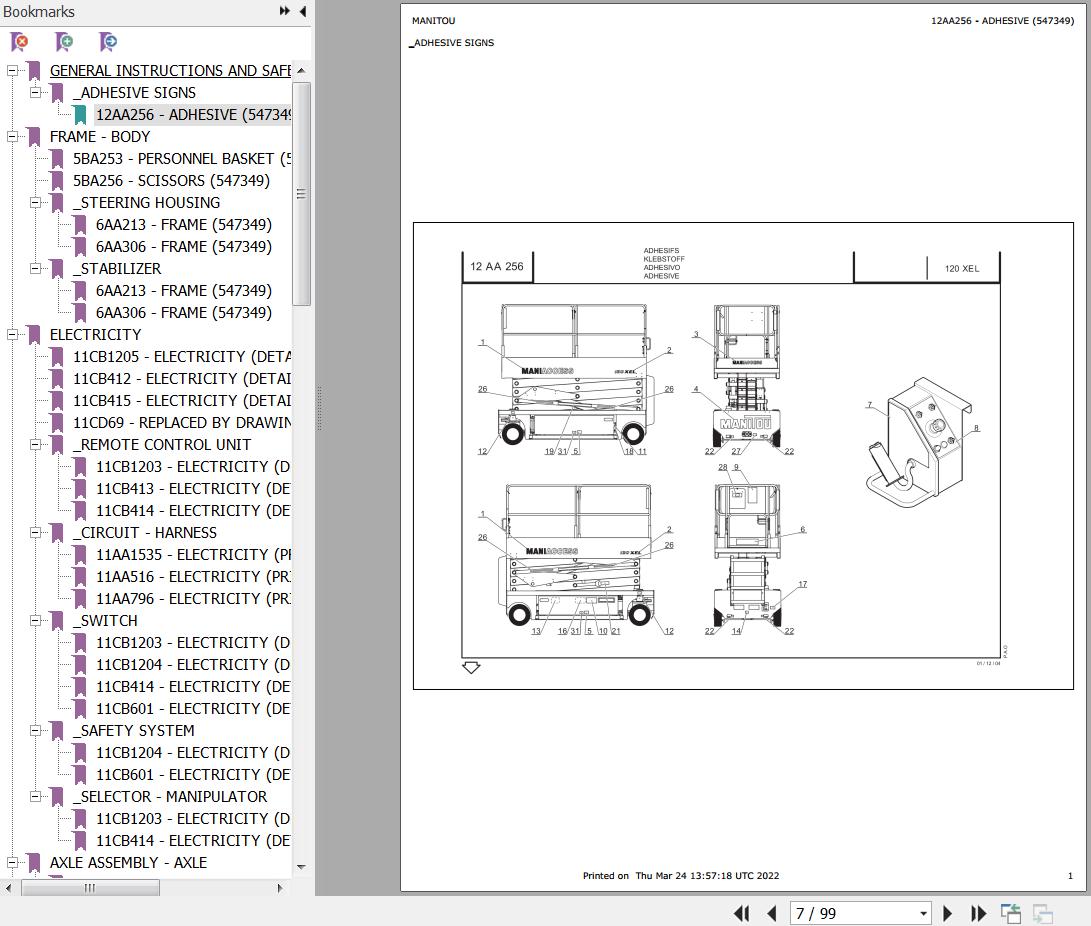Collapse the _SWITCH node
Screen dimensions: 1091x926
[35, 621]
